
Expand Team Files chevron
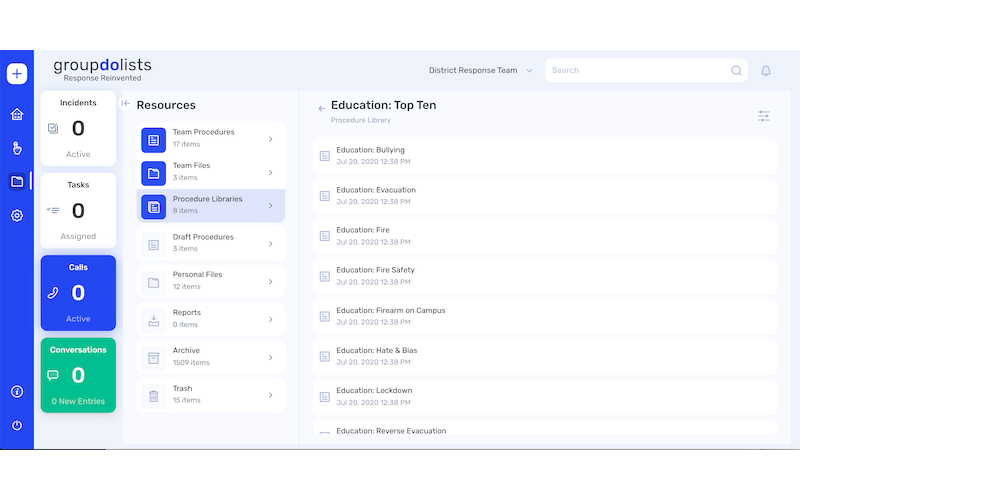[270, 173]
